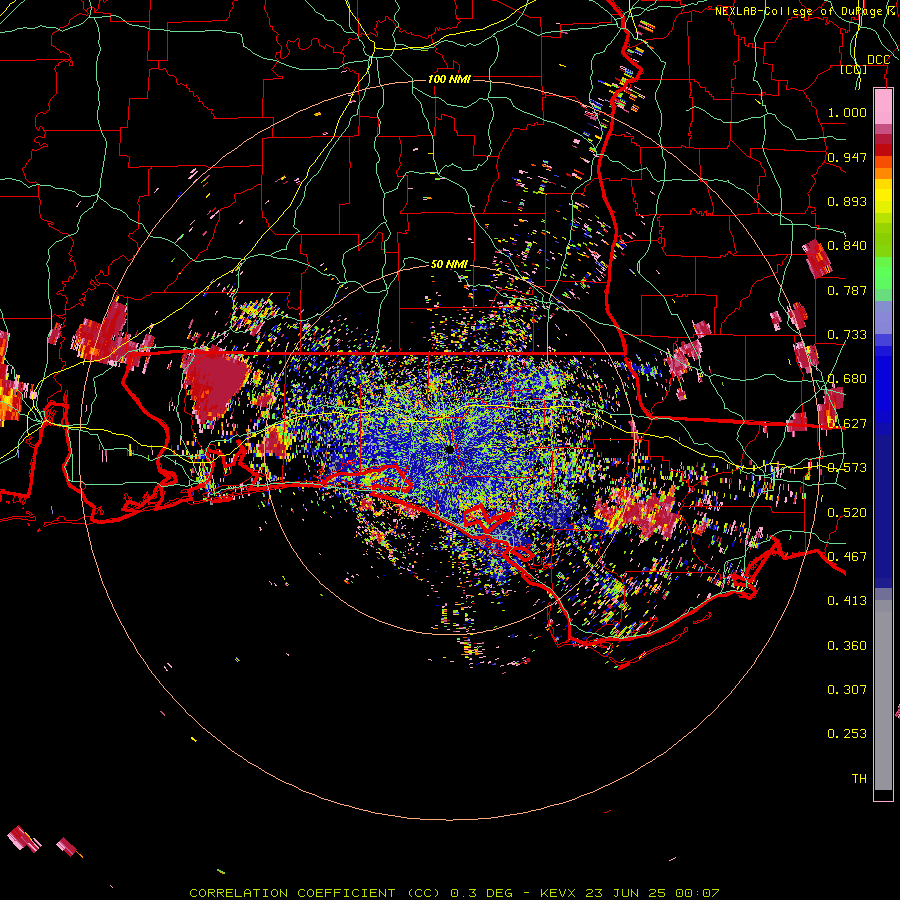Click the 0.253 legend value
Screen dimensions: 900x900
(847, 734)
